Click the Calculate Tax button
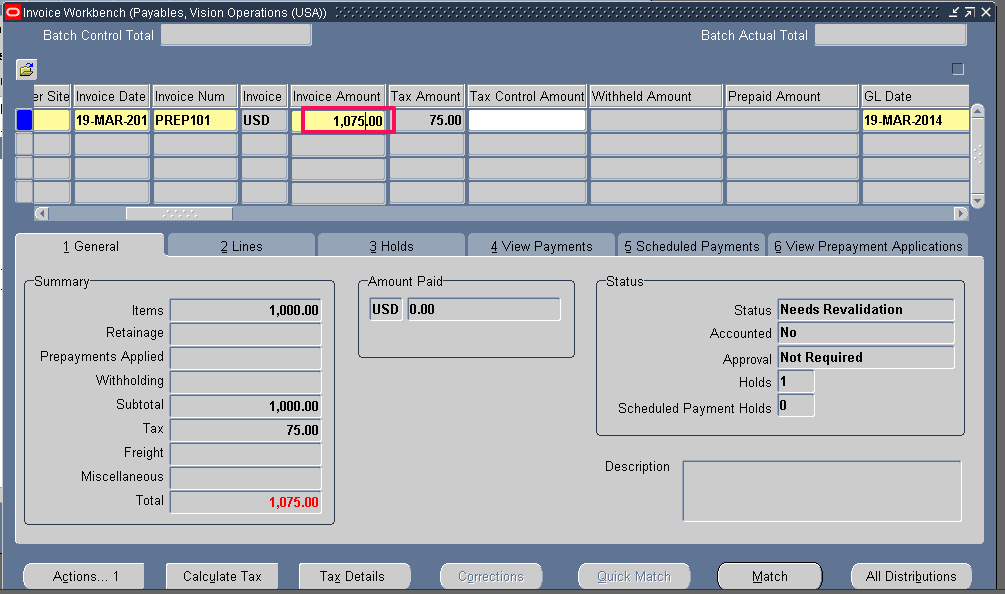1005x594 pixels. 222,576
